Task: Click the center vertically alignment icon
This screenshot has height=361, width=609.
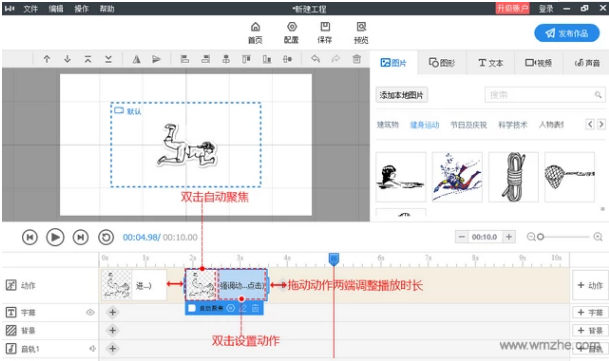Action: click(x=287, y=59)
